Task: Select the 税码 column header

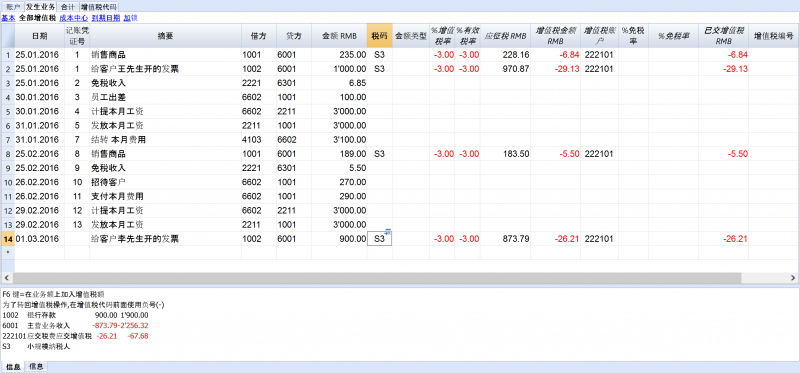Action: click(x=380, y=36)
